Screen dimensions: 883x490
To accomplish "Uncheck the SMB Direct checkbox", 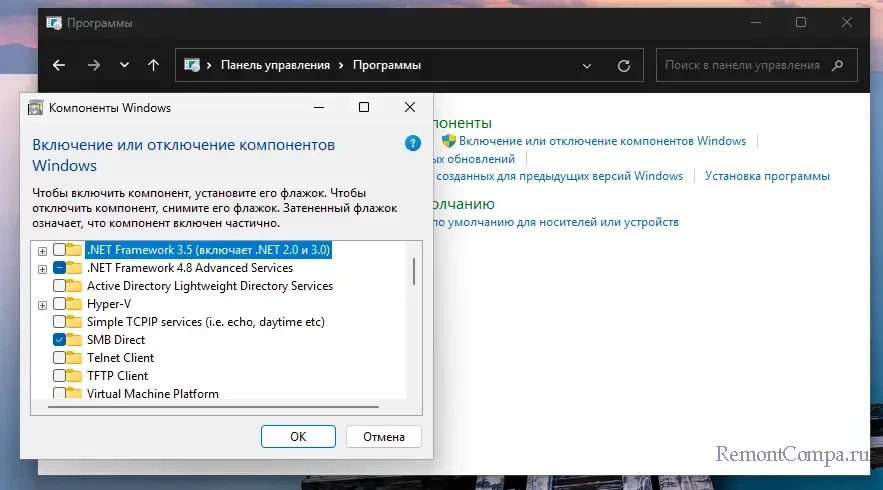I will 59,340.
